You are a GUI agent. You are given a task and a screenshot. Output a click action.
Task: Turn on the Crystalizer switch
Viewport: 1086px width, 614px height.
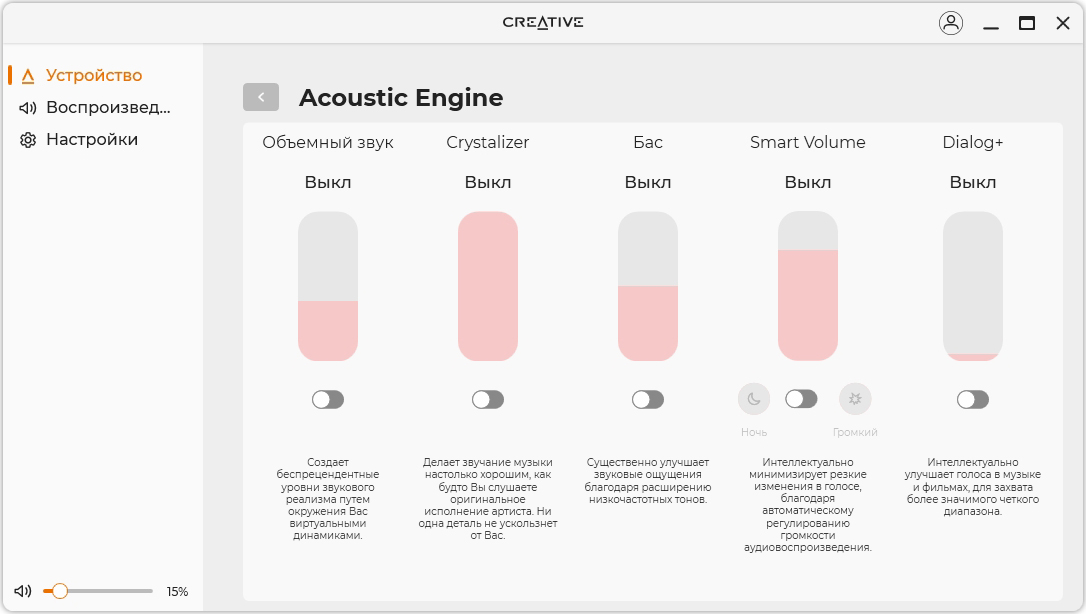pos(488,400)
